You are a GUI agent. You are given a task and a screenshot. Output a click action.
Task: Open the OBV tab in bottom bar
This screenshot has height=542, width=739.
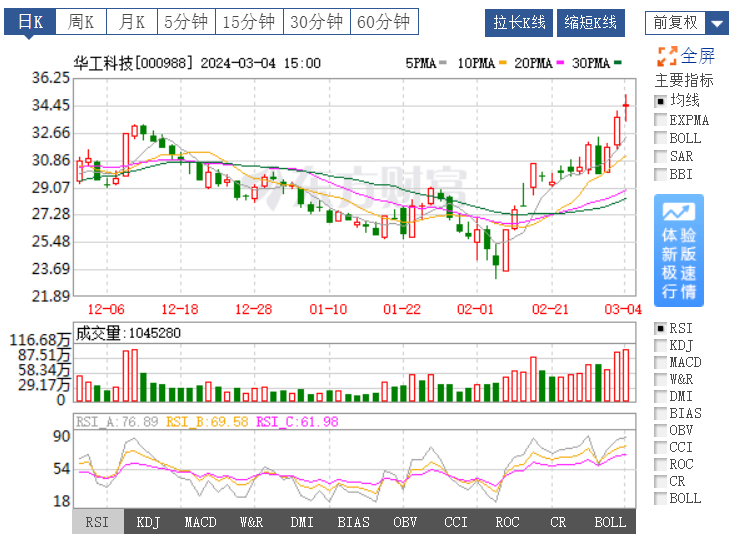coord(405,522)
